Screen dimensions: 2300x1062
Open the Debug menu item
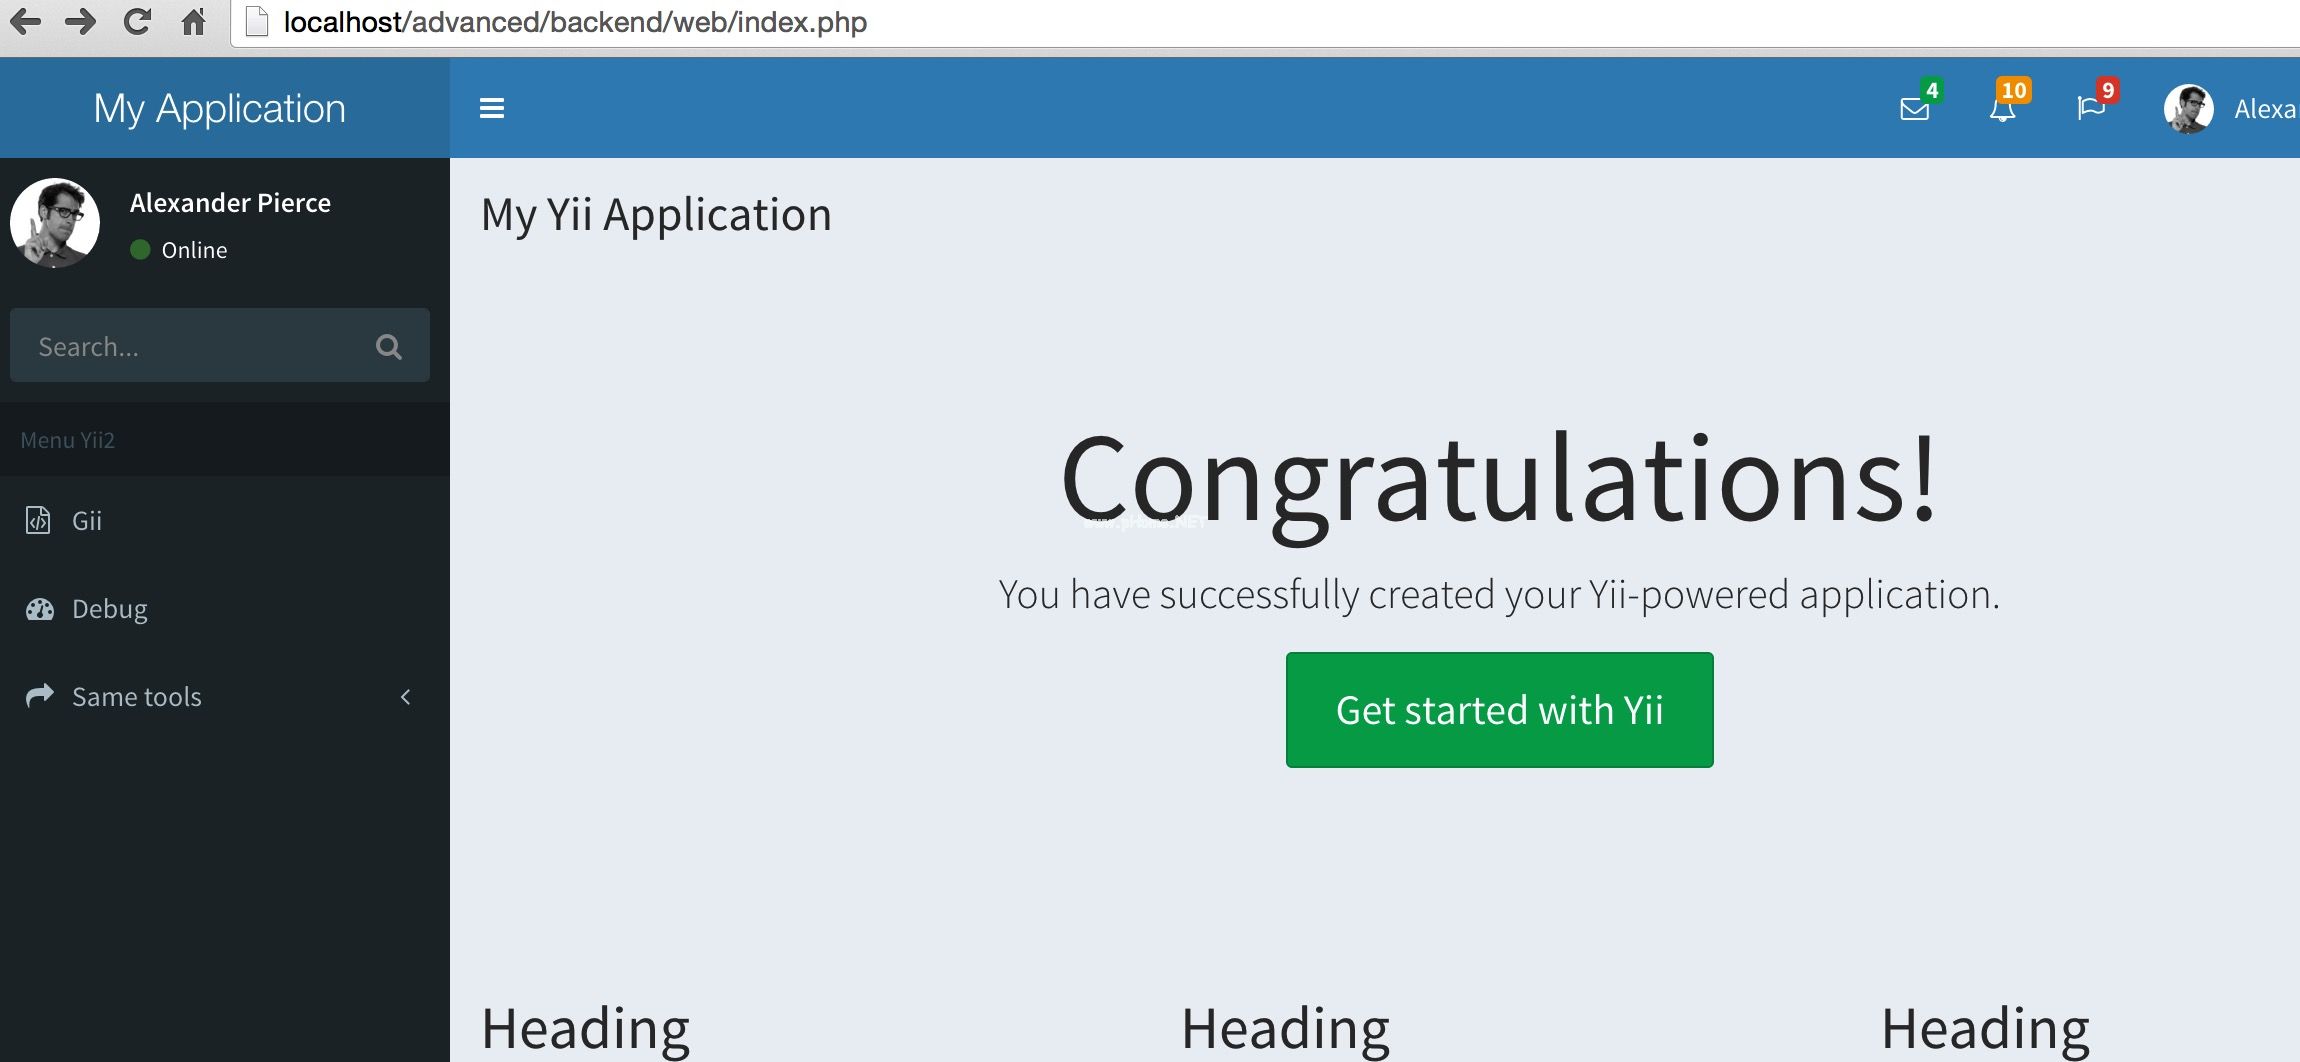(109, 609)
